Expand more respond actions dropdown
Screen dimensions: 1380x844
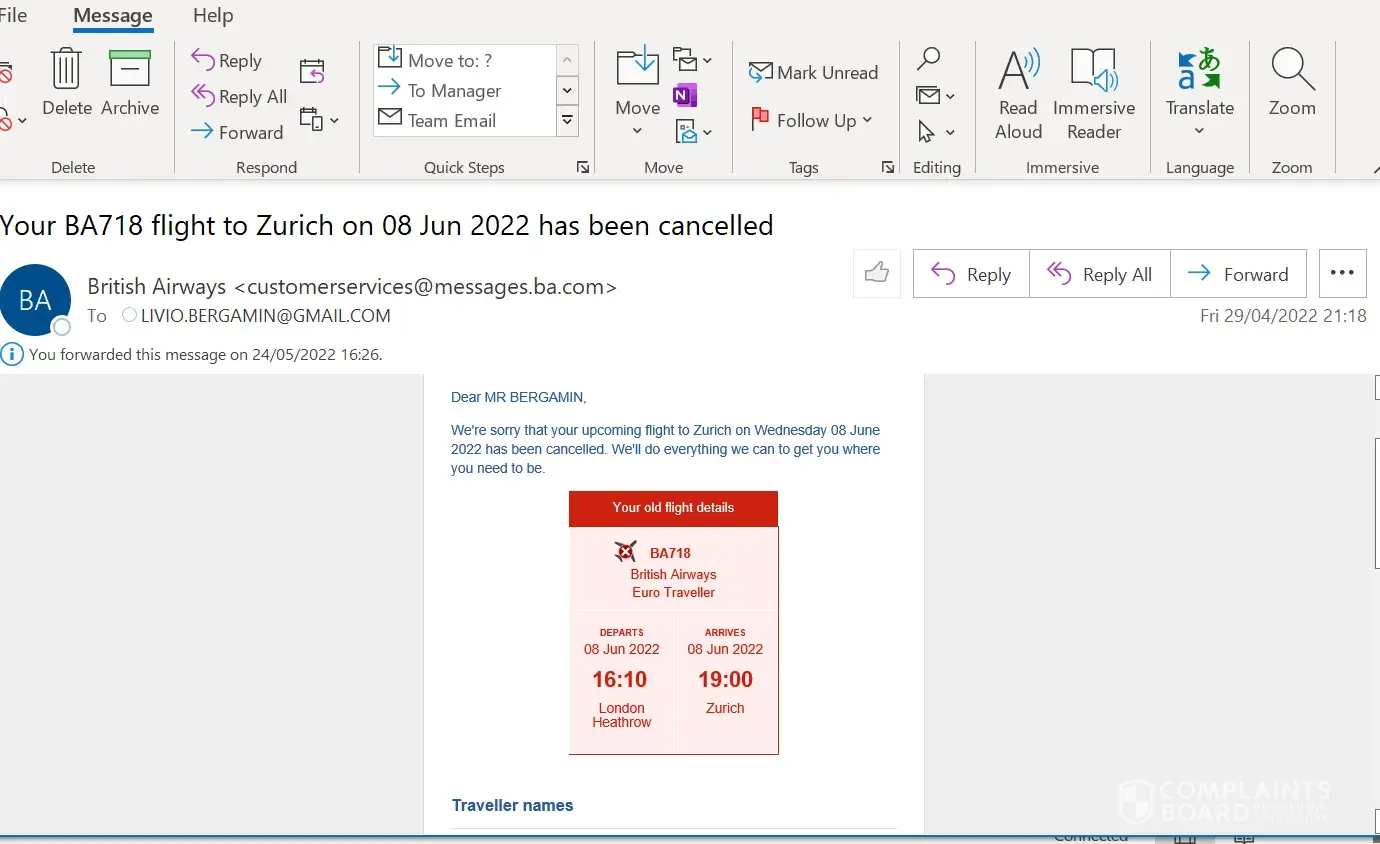[320, 120]
